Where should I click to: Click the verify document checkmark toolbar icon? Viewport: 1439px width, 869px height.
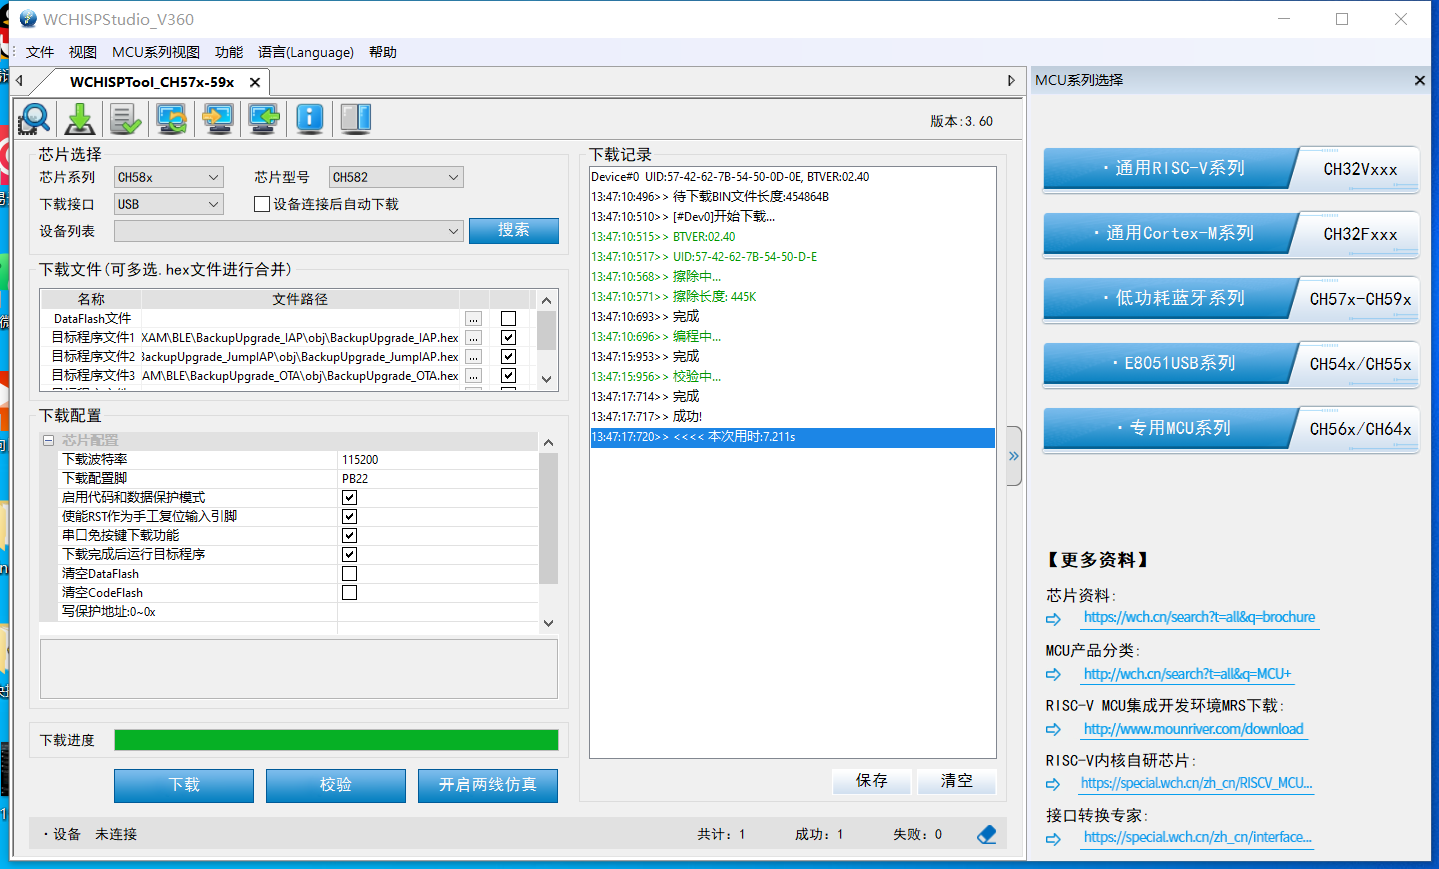click(126, 119)
